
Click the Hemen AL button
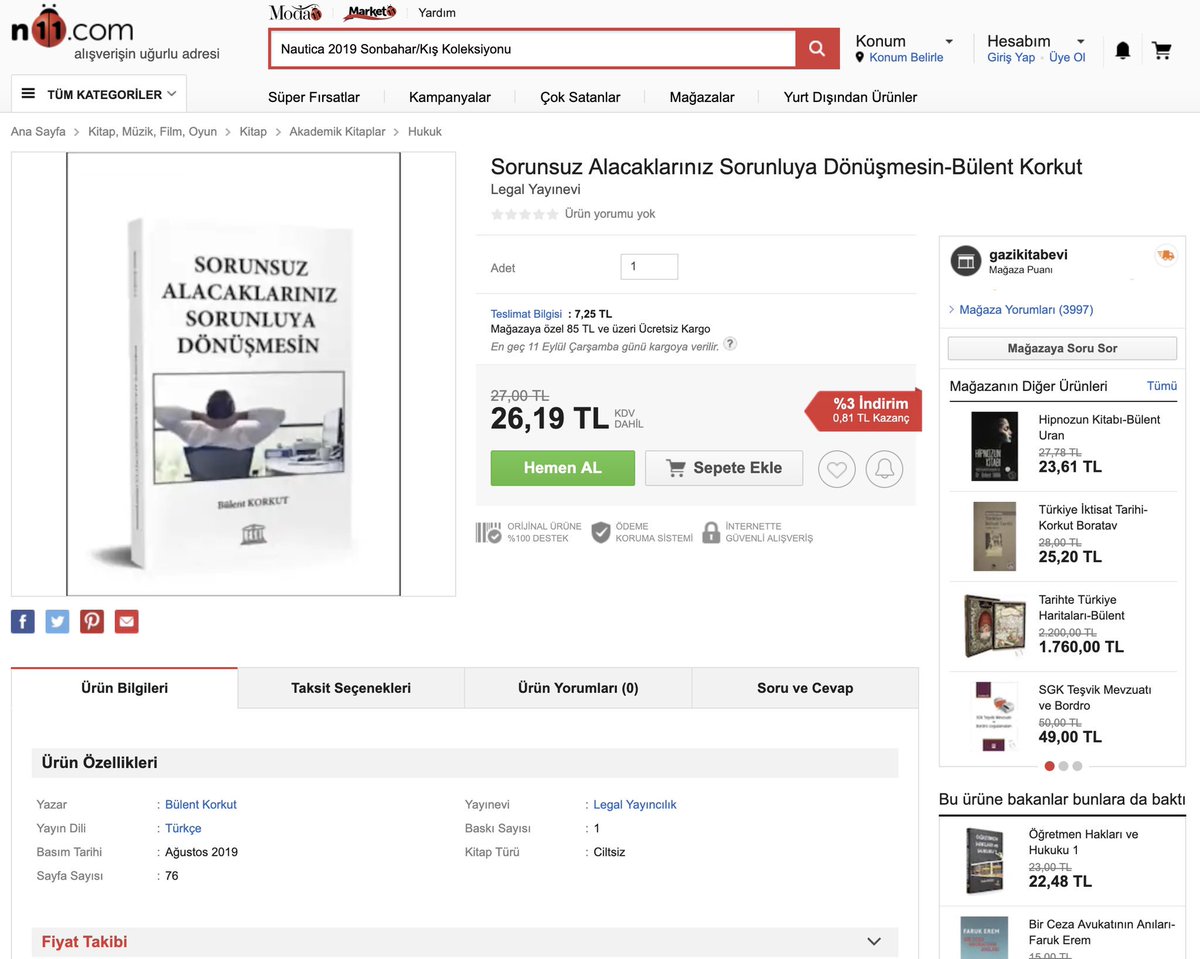[x=563, y=468]
